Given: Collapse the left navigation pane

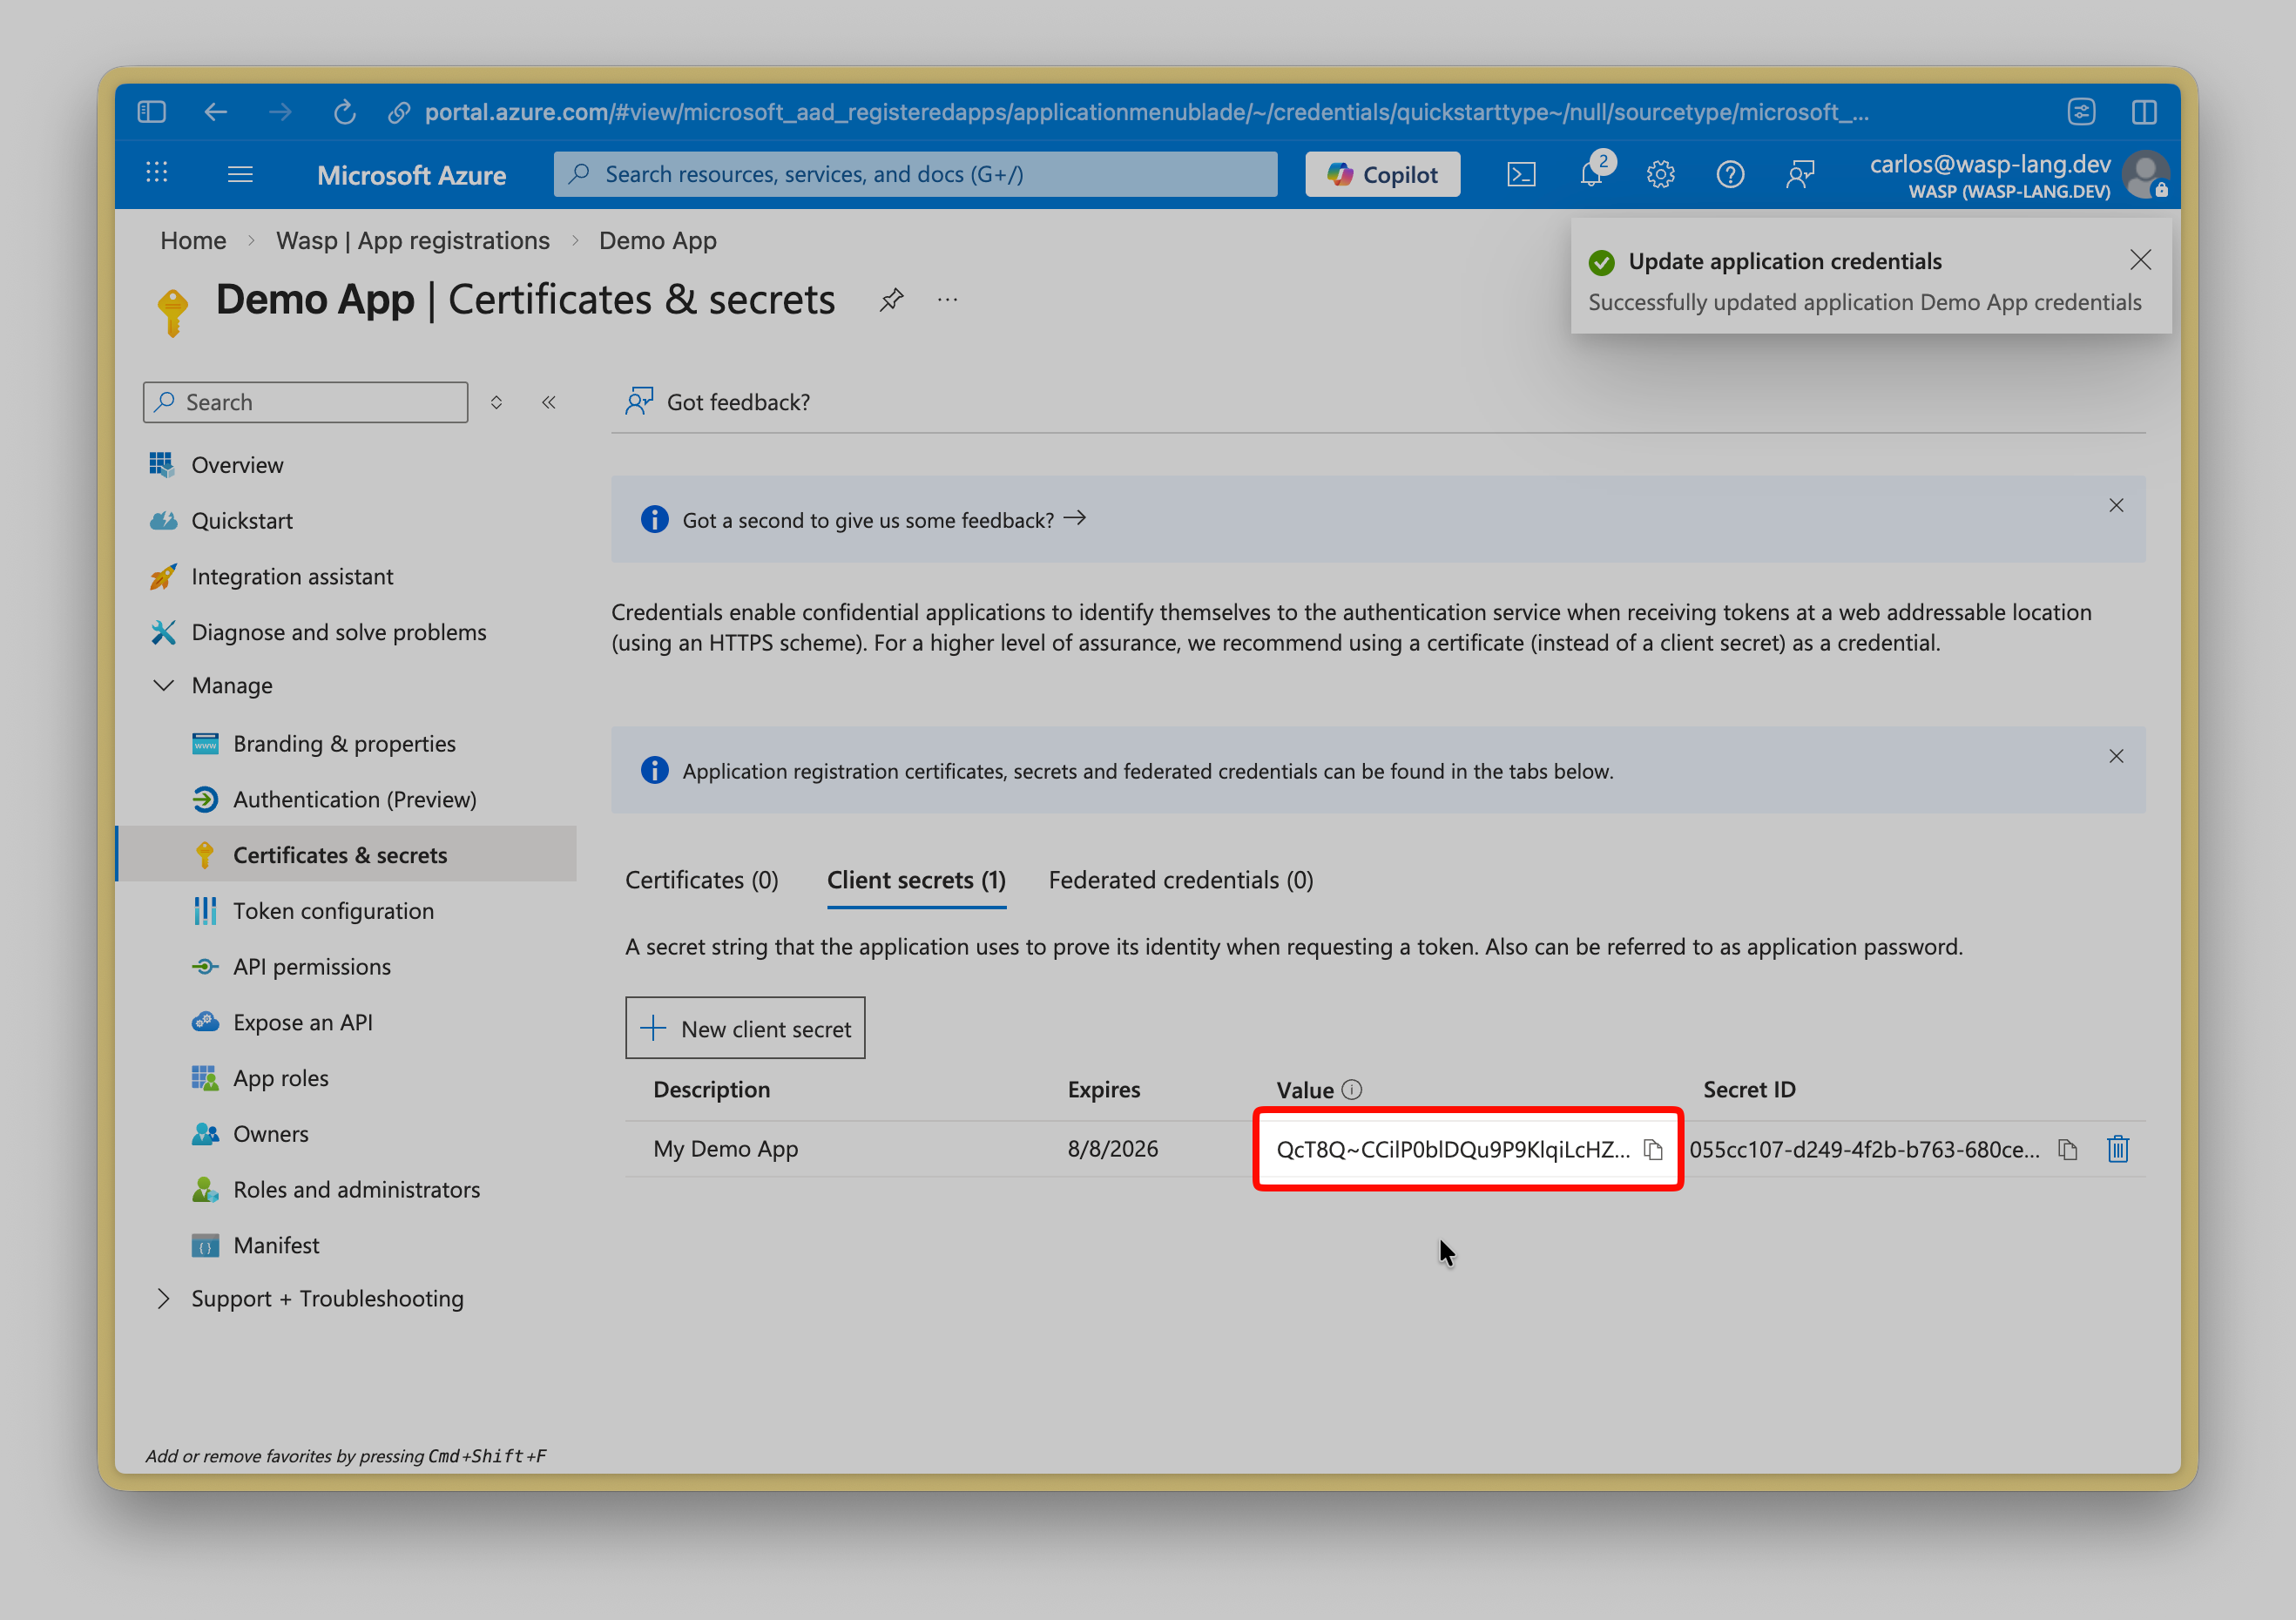Looking at the screenshot, I should [x=548, y=402].
